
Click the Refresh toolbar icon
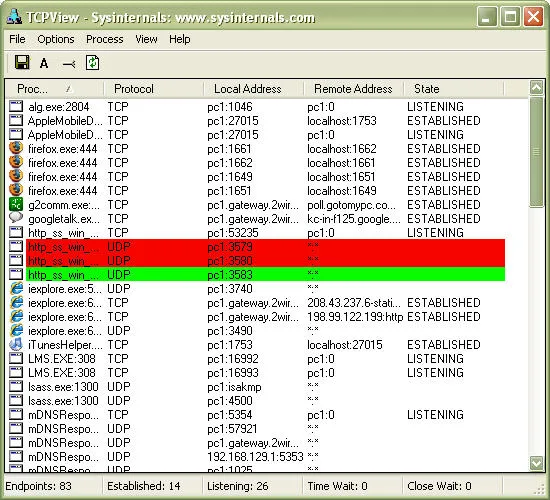pyautogui.click(x=92, y=63)
